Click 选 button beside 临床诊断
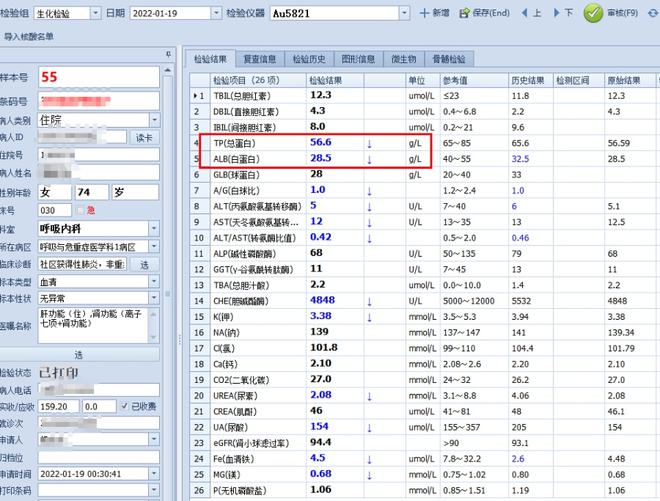The image size is (660, 501). point(144,265)
